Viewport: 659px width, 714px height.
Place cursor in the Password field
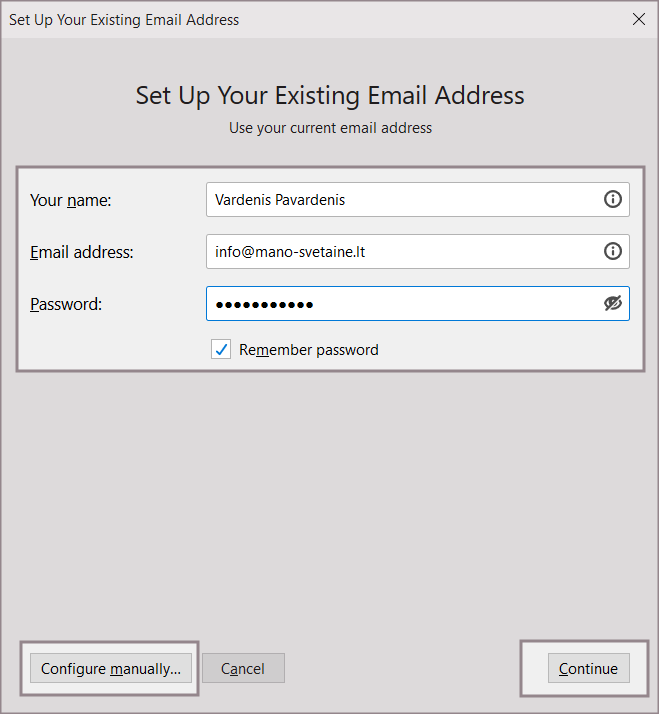(400, 303)
